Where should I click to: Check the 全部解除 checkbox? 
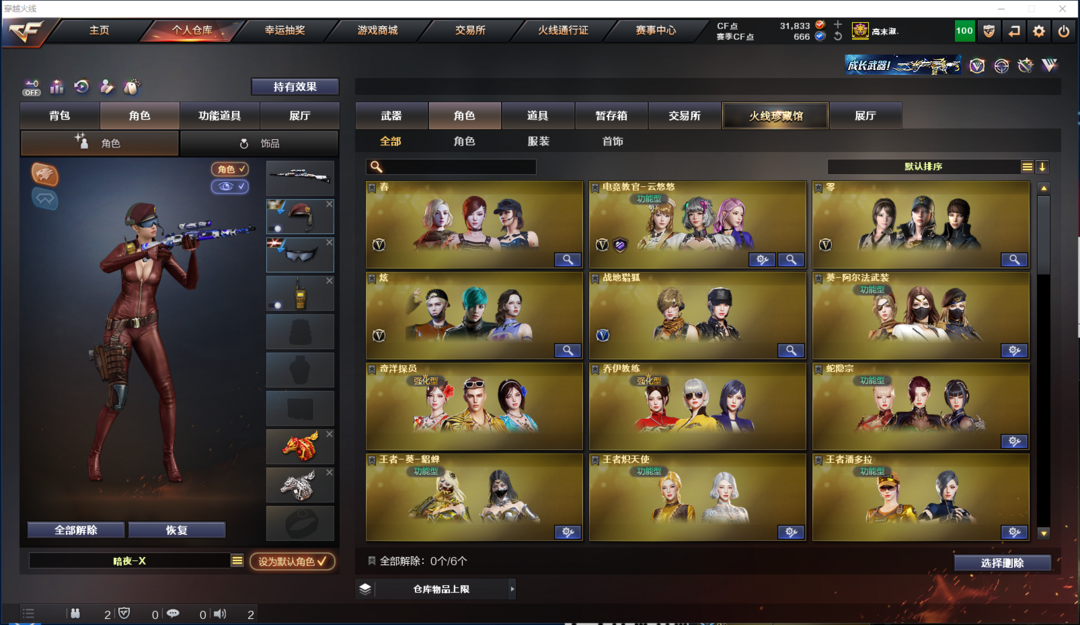tap(372, 561)
